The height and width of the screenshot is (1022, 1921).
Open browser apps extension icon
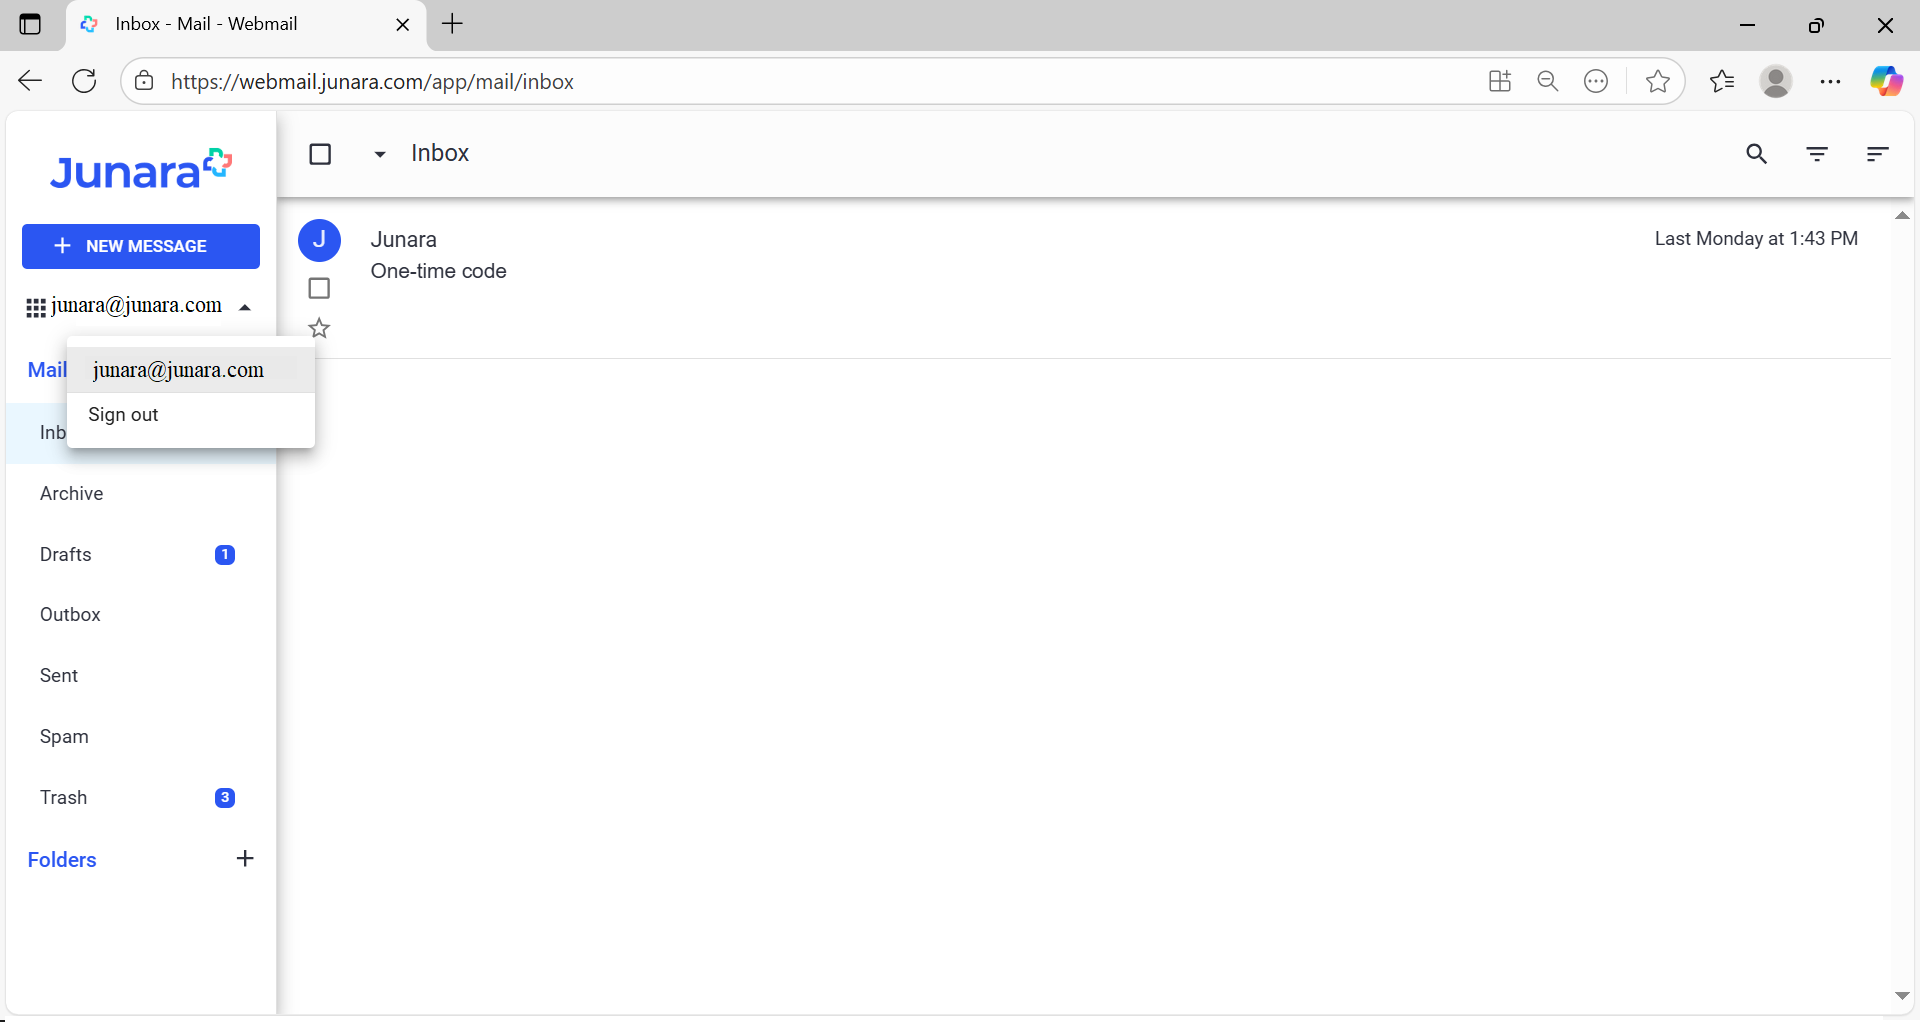[1499, 81]
